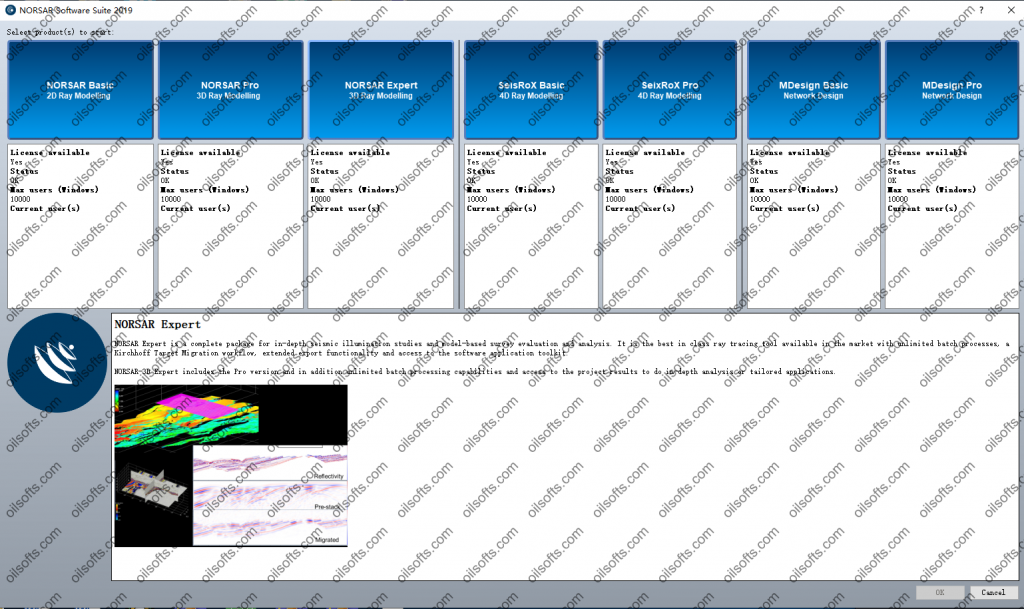Select the NORSAR Expert 3D Ray Modelling tile

click(381, 90)
